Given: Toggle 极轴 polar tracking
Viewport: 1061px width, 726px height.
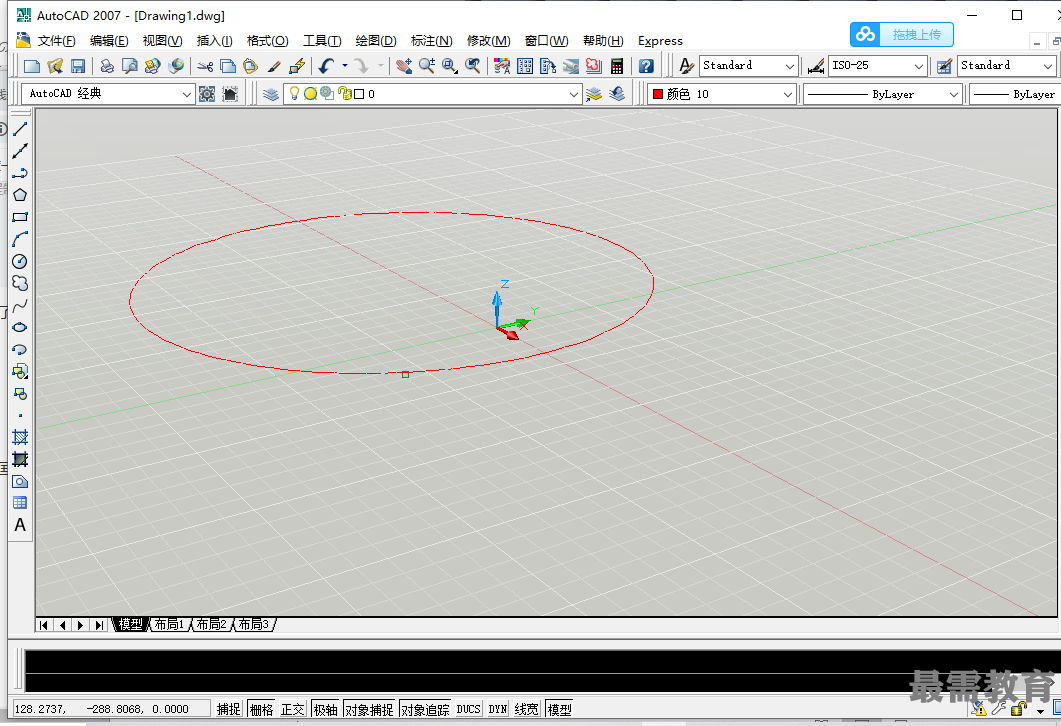Looking at the screenshot, I should (325, 709).
